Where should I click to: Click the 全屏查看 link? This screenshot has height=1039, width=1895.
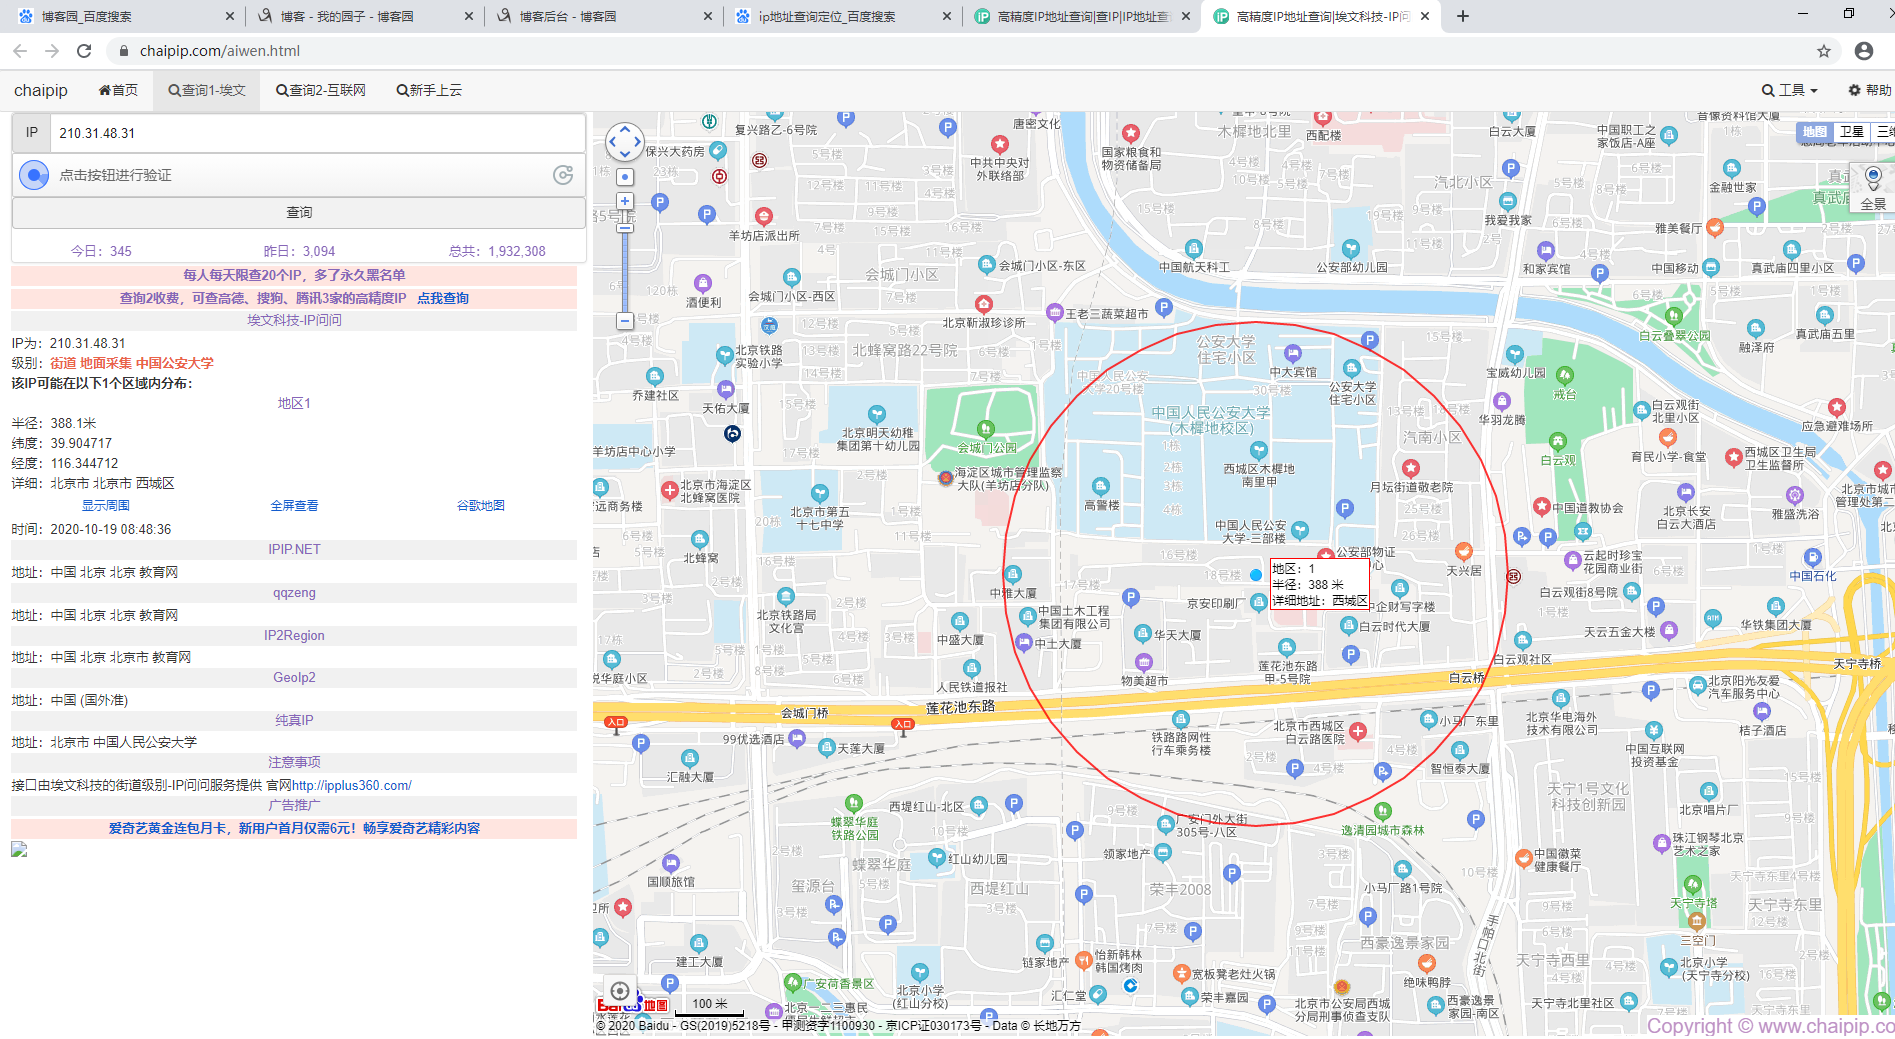tap(294, 506)
